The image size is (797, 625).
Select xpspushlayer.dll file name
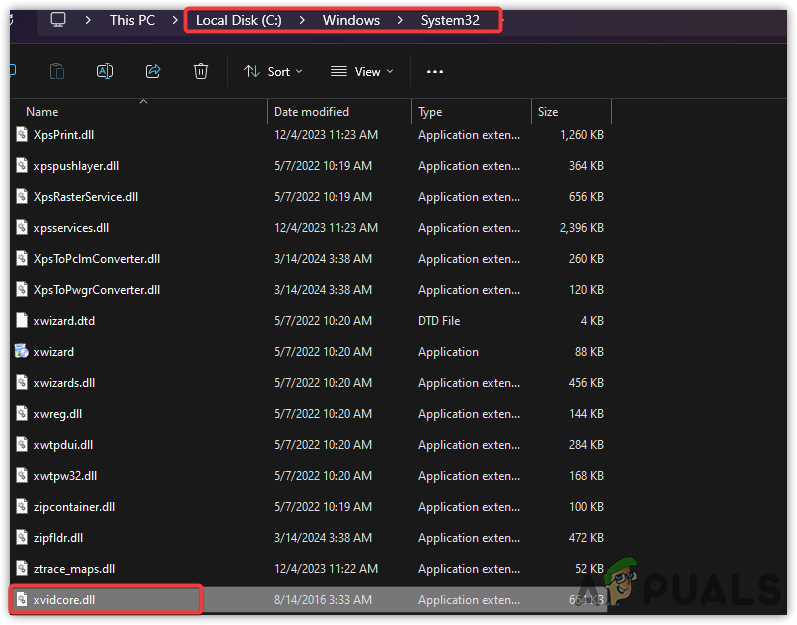[76, 166]
